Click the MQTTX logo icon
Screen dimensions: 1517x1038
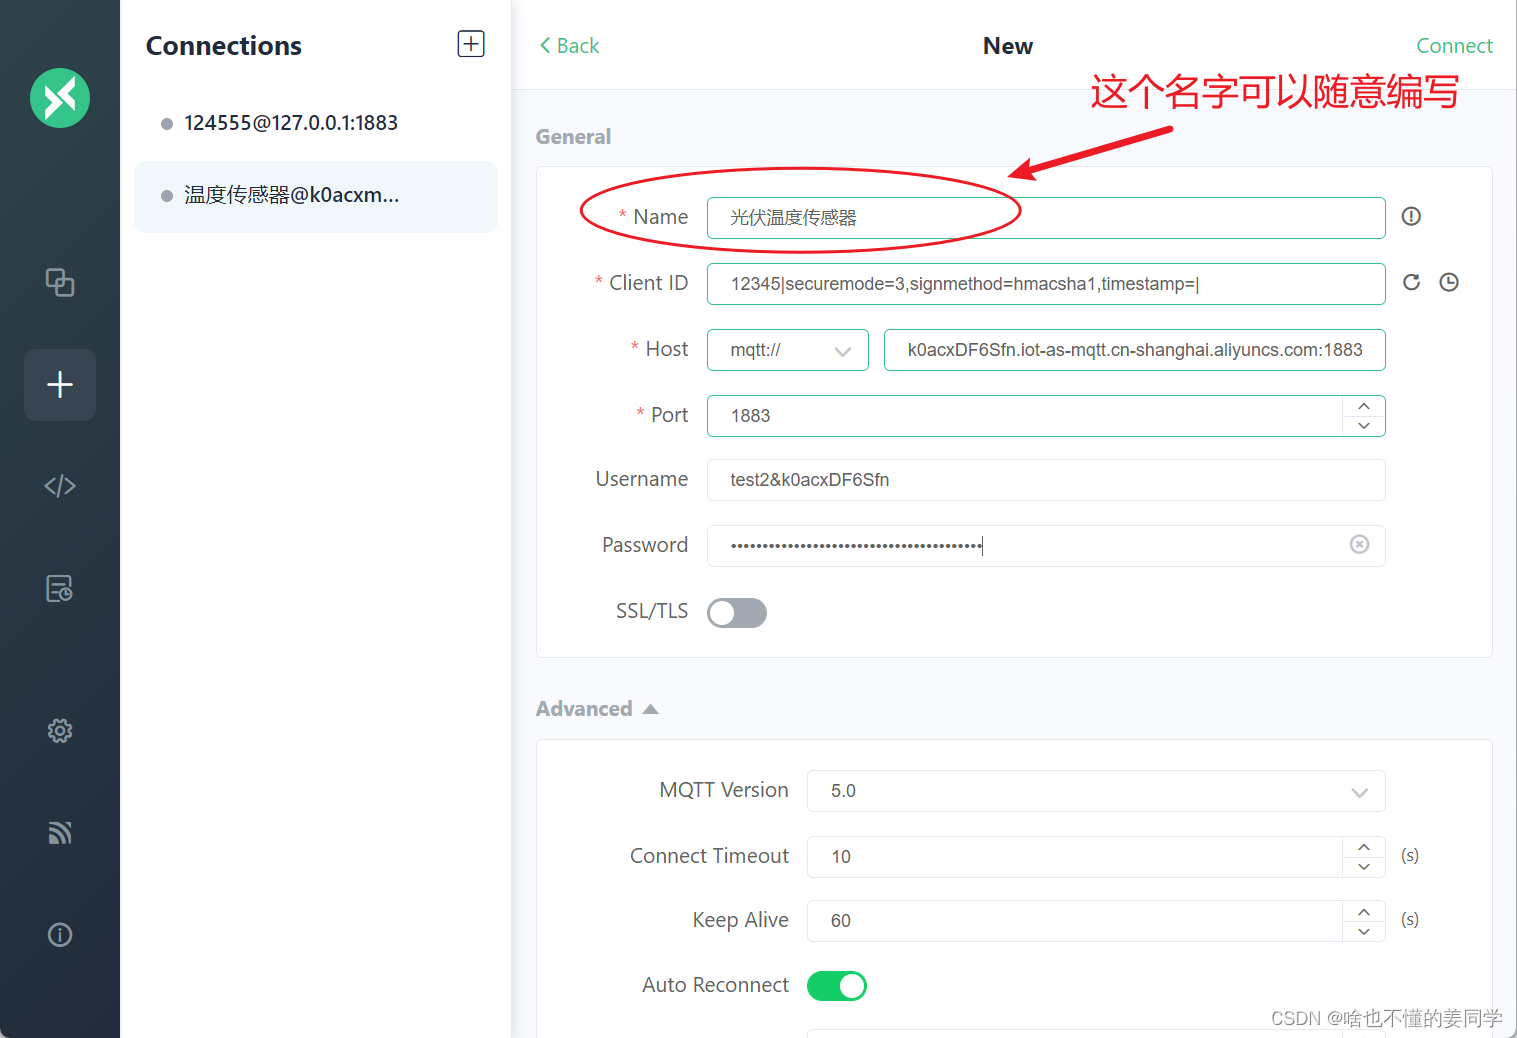pyautogui.click(x=59, y=98)
